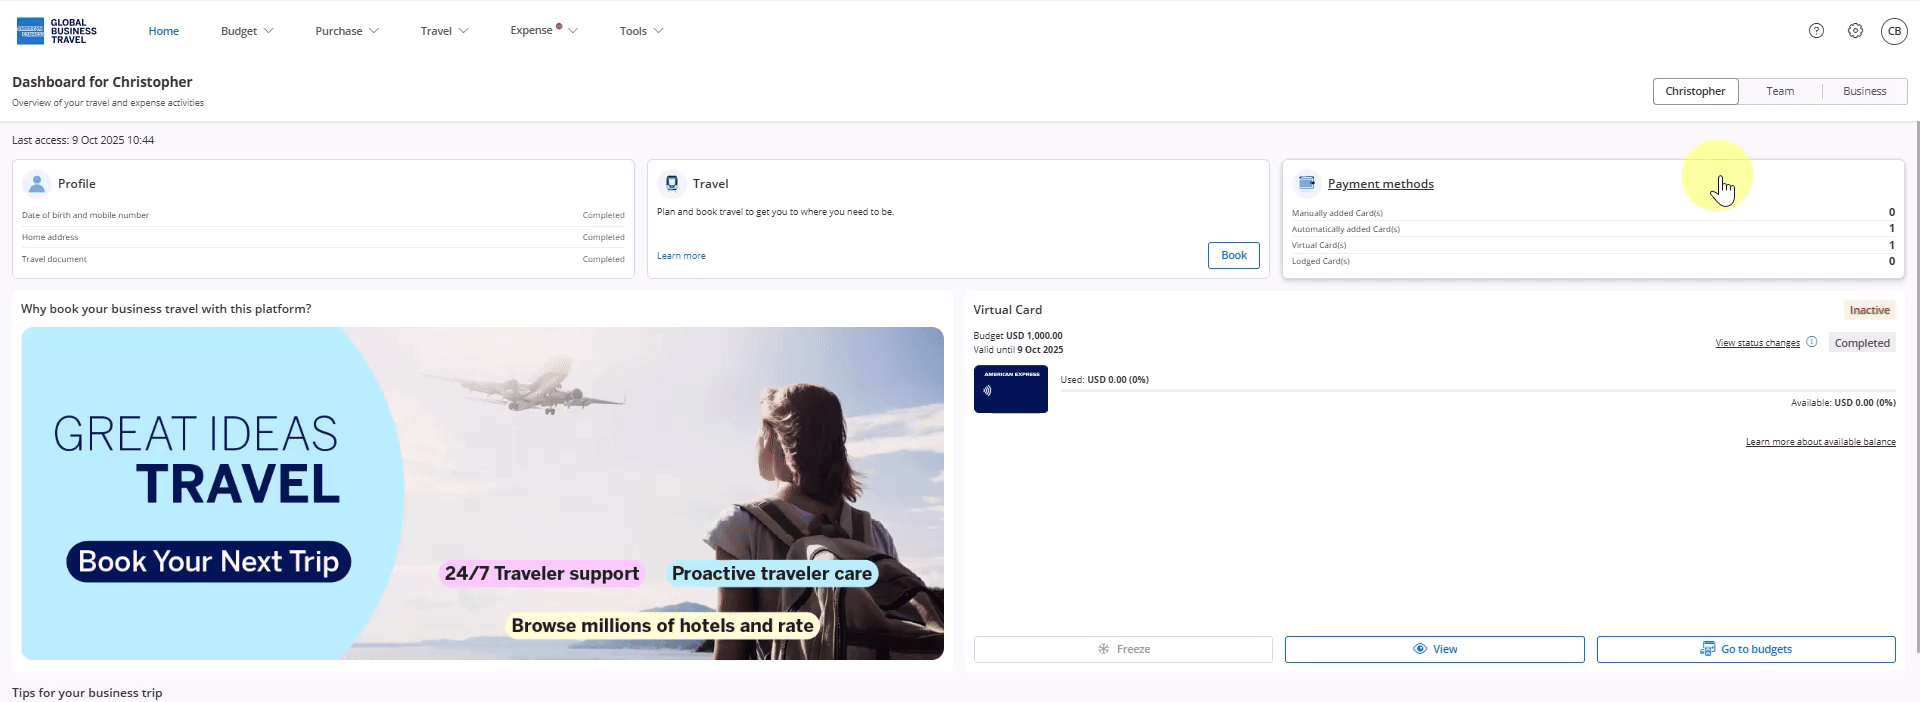Follow the Learn more link

681,256
